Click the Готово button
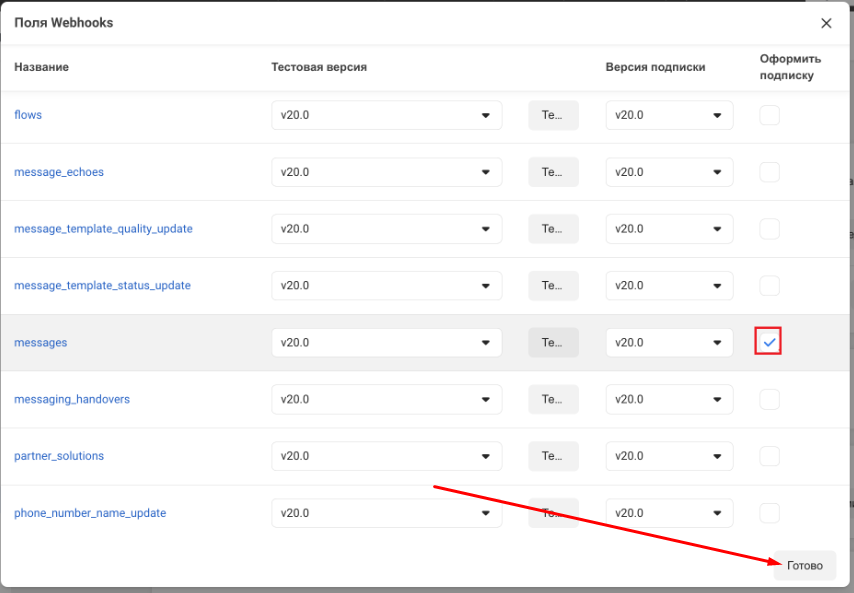This screenshot has width=854, height=593. click(x=804, y=565)
